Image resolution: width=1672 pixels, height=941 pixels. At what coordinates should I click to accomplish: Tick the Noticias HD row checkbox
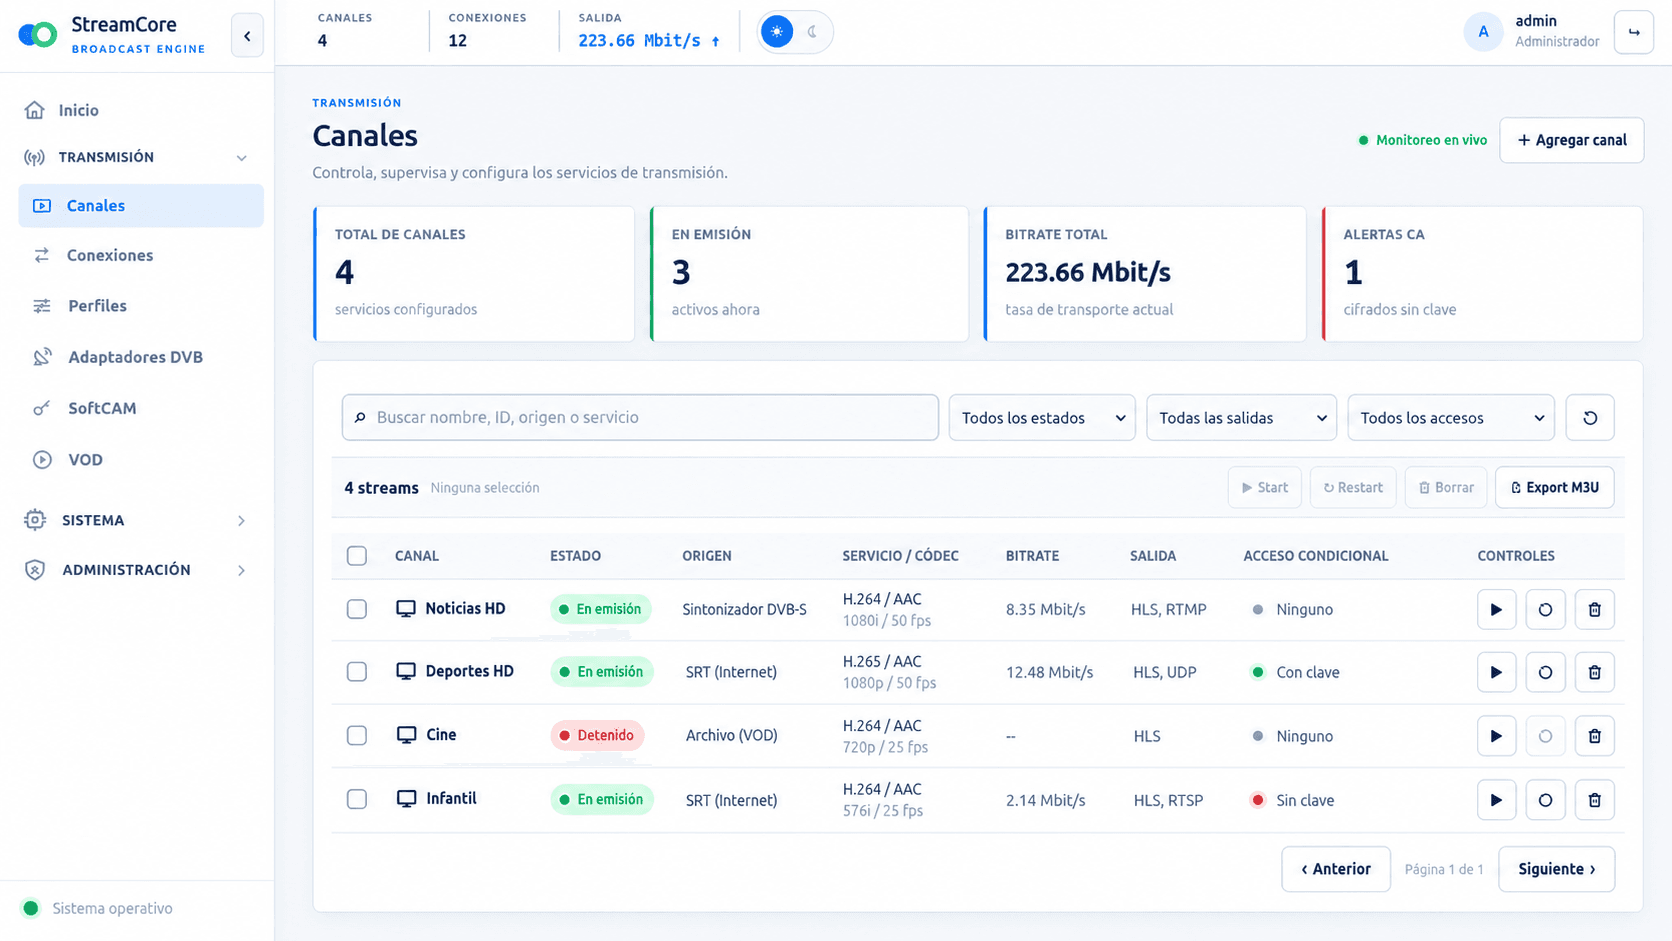(x=357, y=609)
